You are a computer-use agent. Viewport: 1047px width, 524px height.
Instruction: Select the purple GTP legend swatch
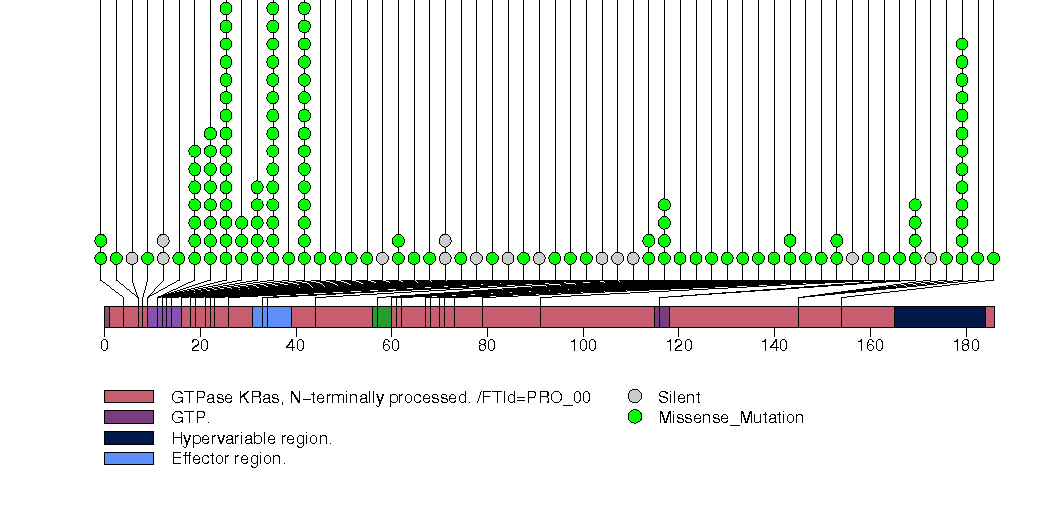129,417
